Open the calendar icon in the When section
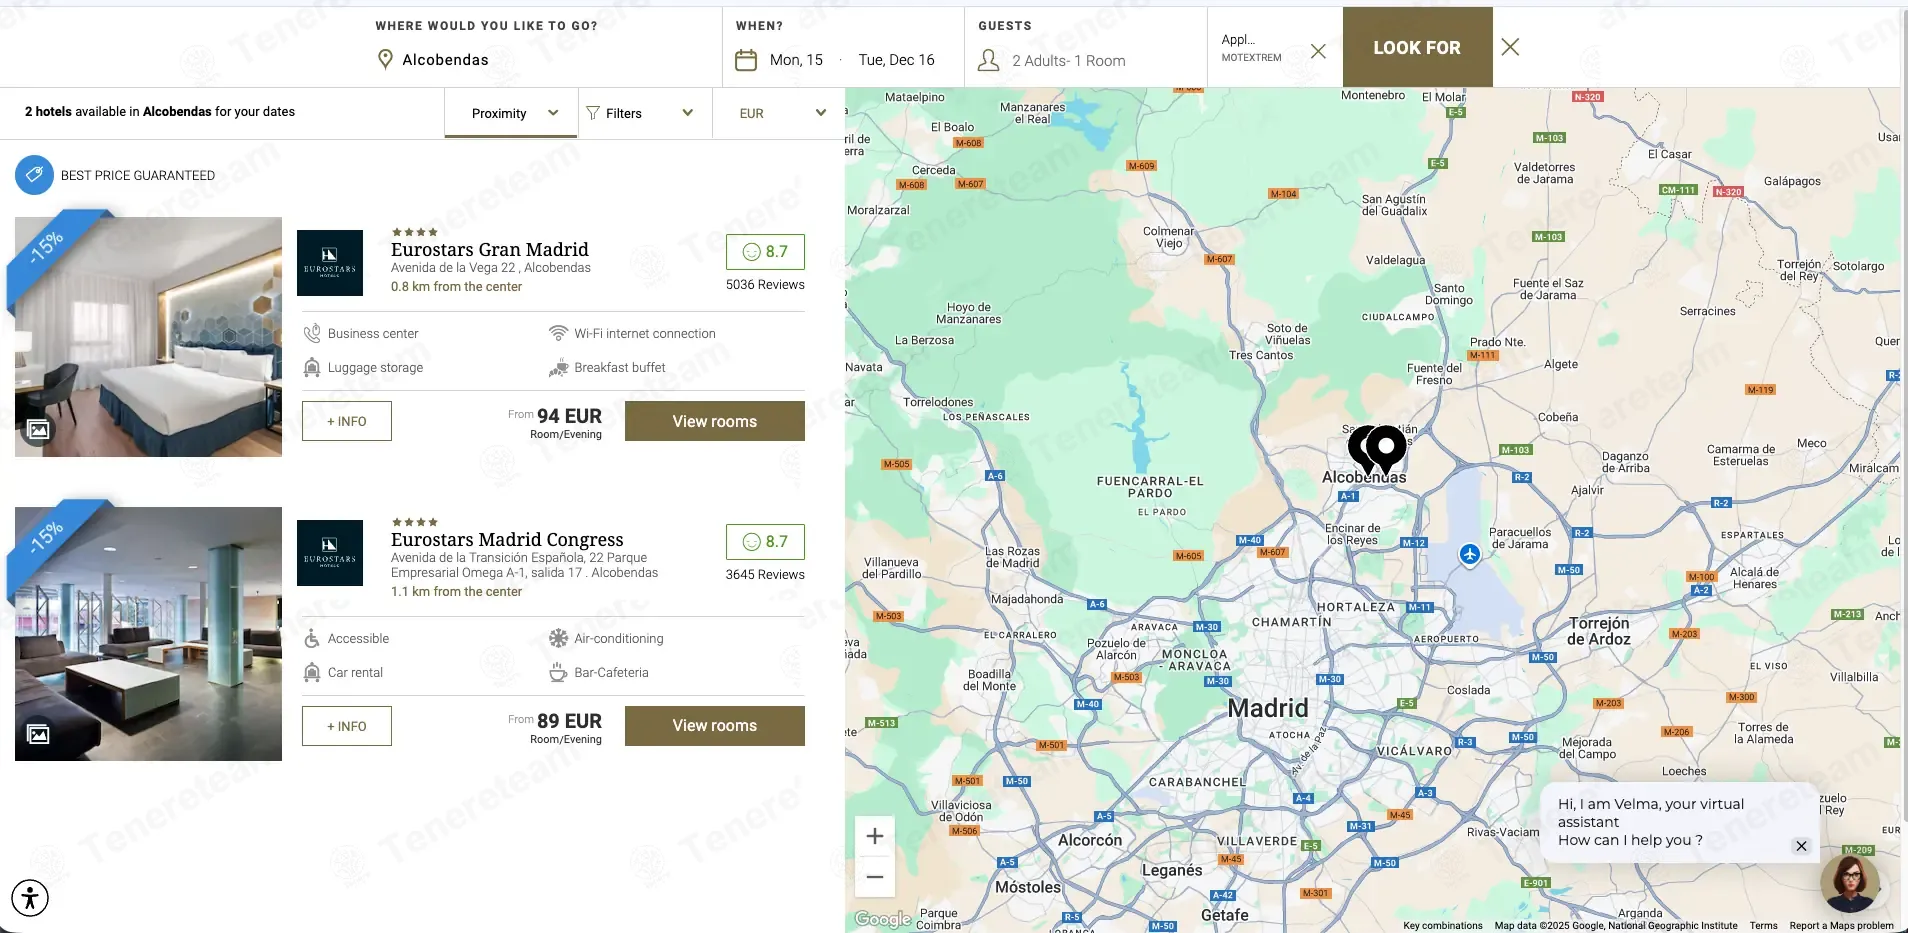 pos(746,60)
